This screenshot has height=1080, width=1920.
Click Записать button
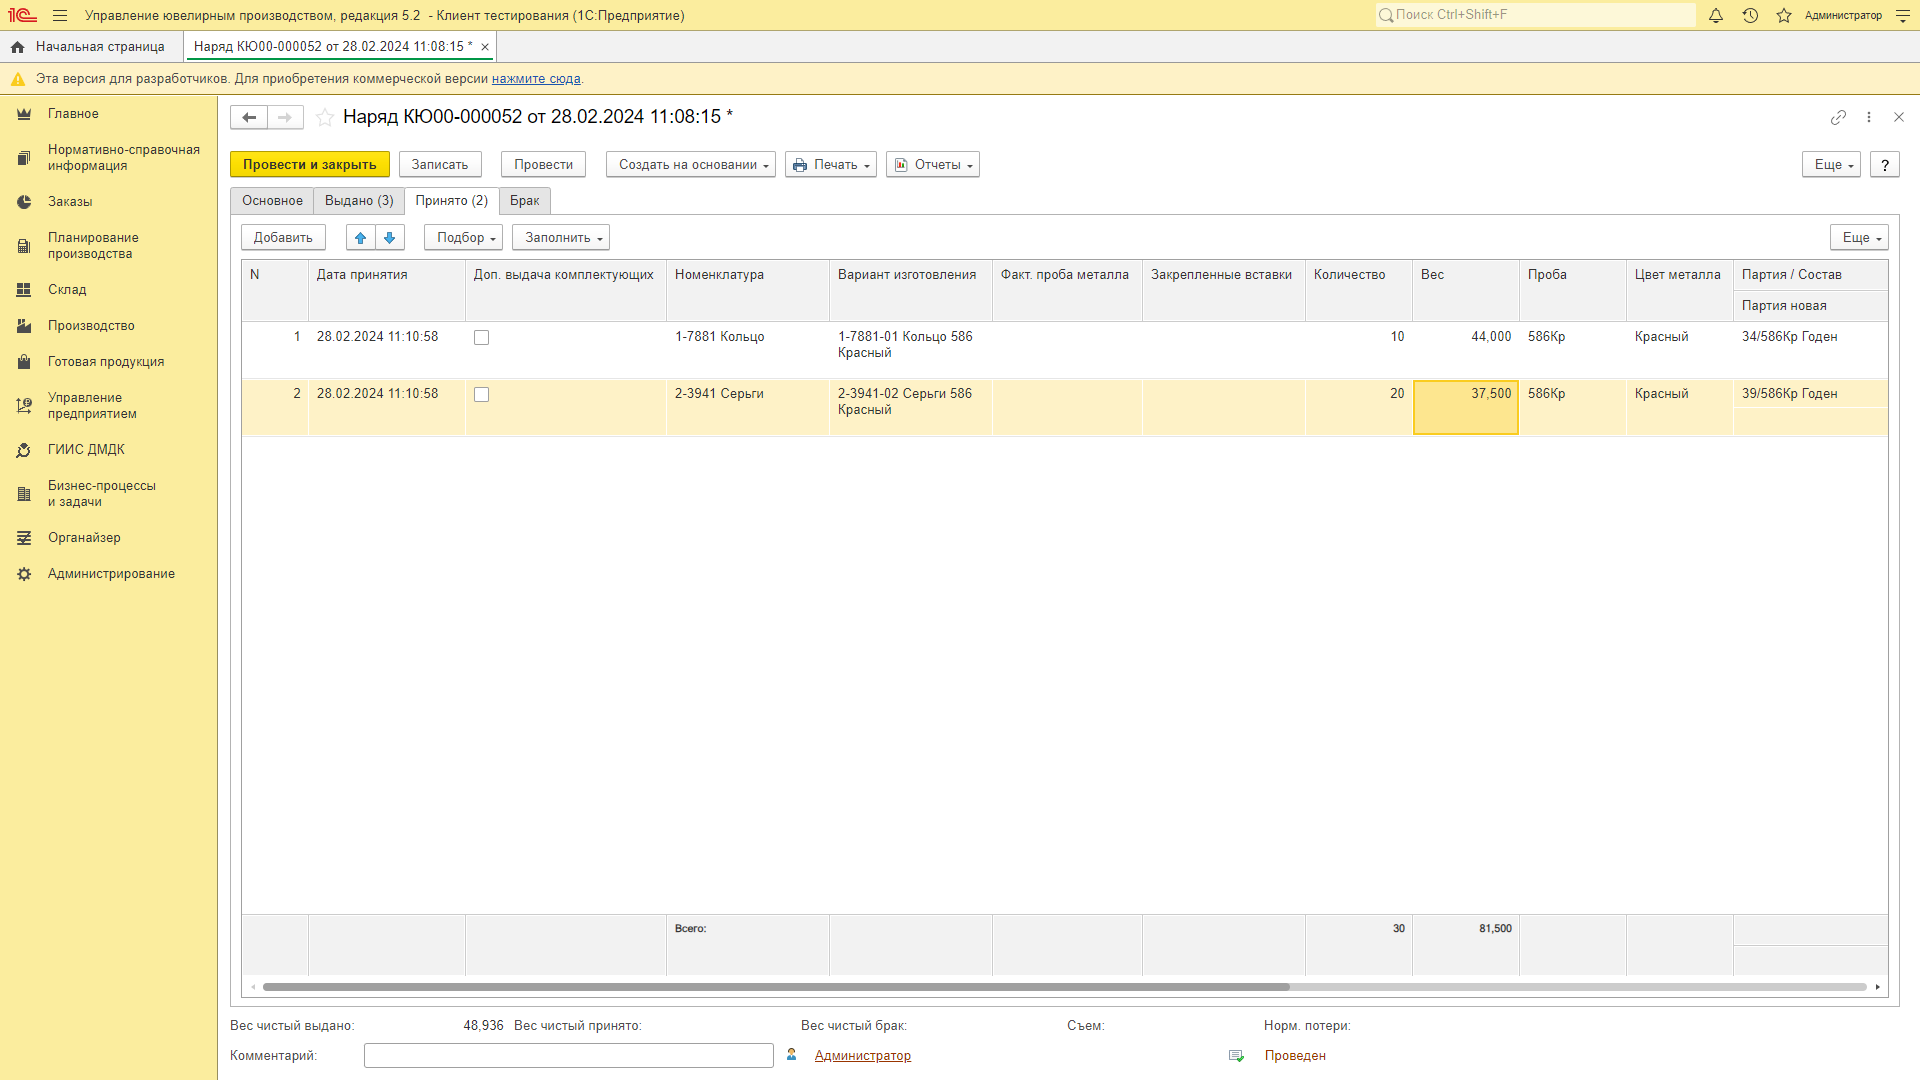click(440, 165)
